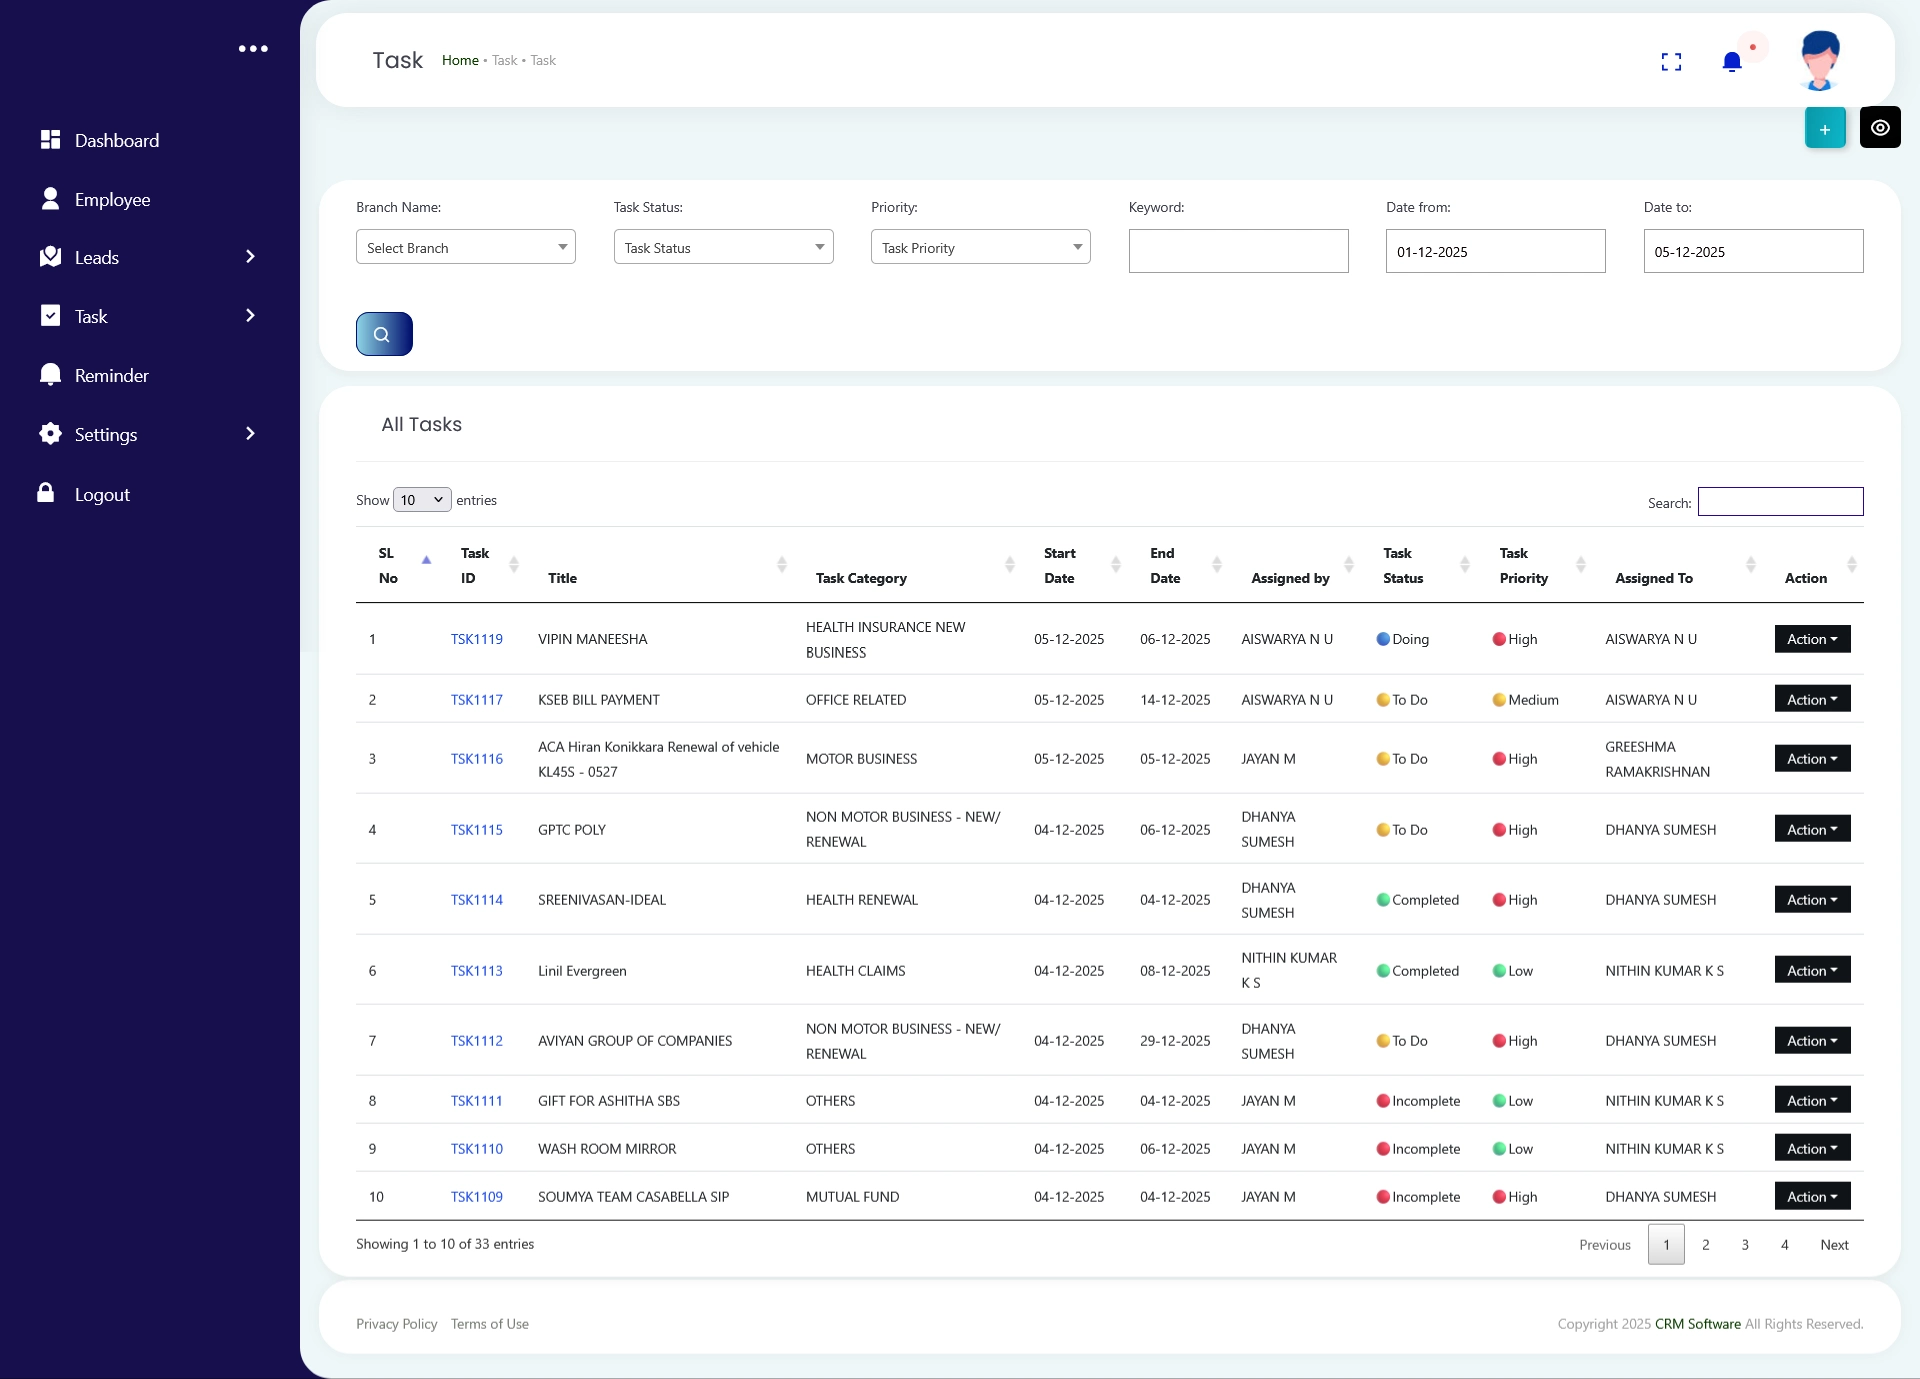Go to Next page of tasks

1833,1244
